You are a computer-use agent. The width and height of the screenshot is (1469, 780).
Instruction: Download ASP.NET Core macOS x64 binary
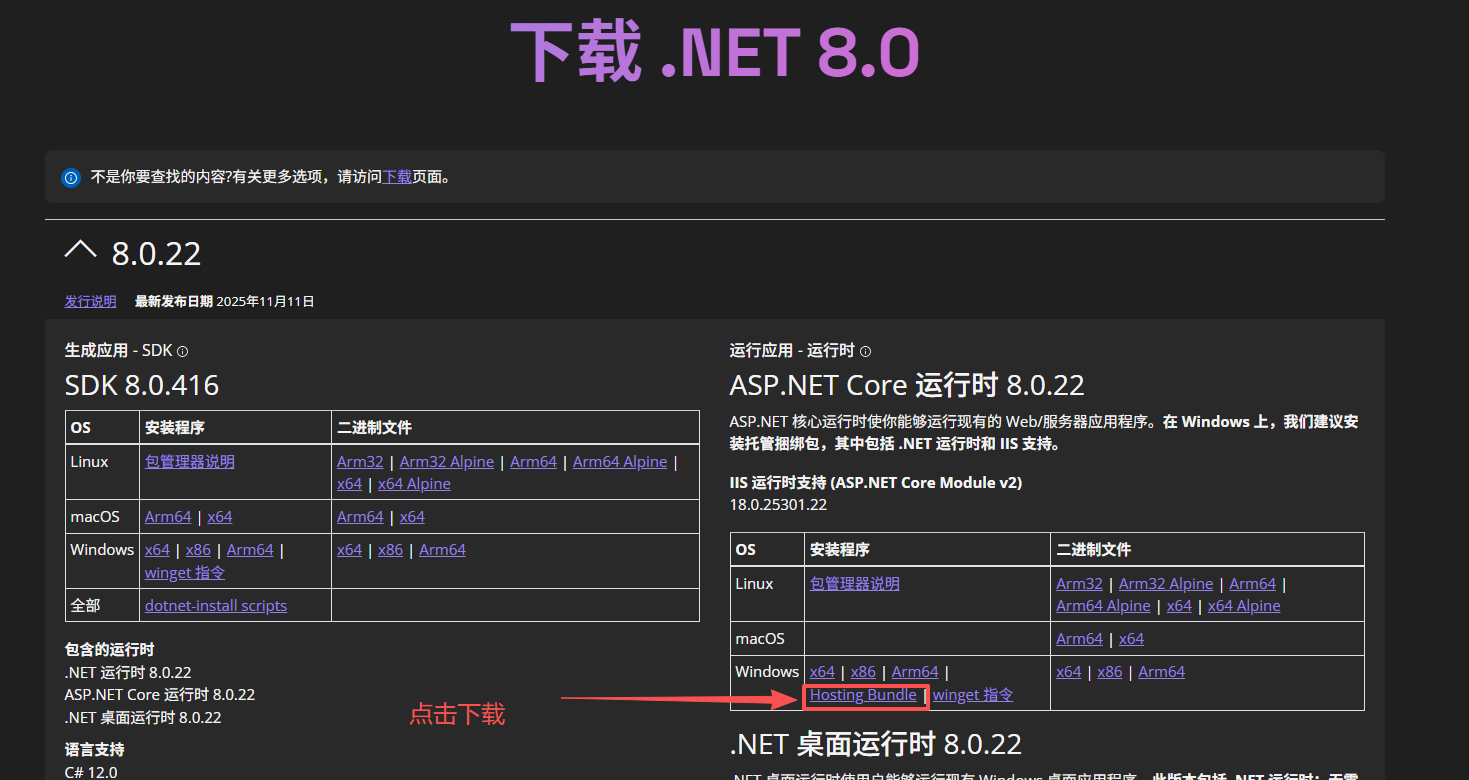point(1131,639)
